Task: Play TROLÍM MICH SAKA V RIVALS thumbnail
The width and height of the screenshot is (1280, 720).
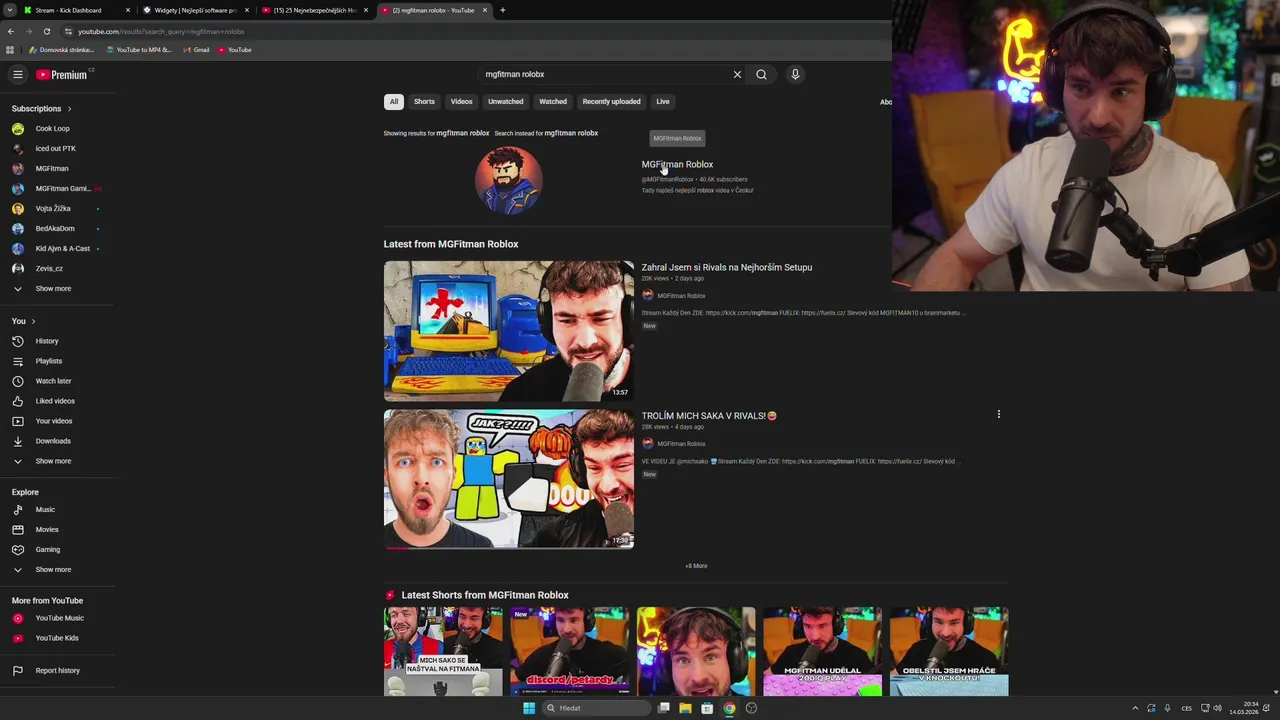Action: coord(508,479)
